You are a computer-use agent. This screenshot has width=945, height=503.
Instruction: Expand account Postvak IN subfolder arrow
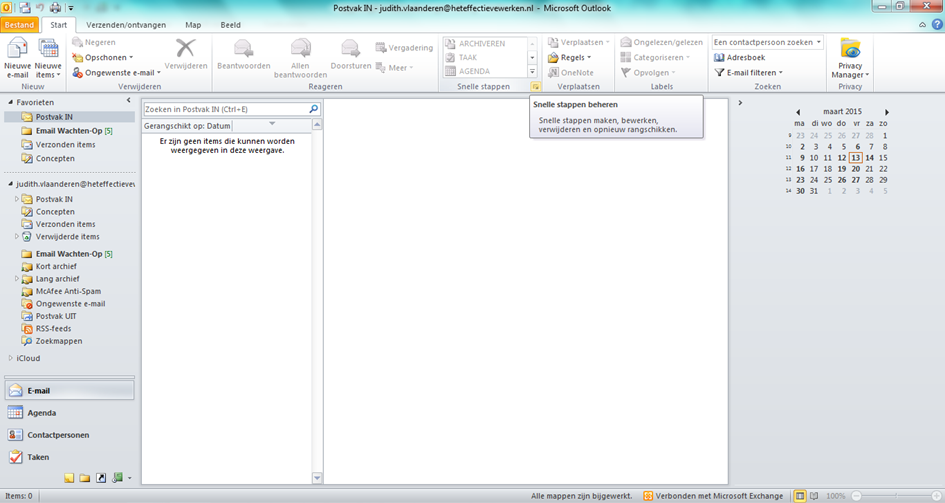coord(17,199)
